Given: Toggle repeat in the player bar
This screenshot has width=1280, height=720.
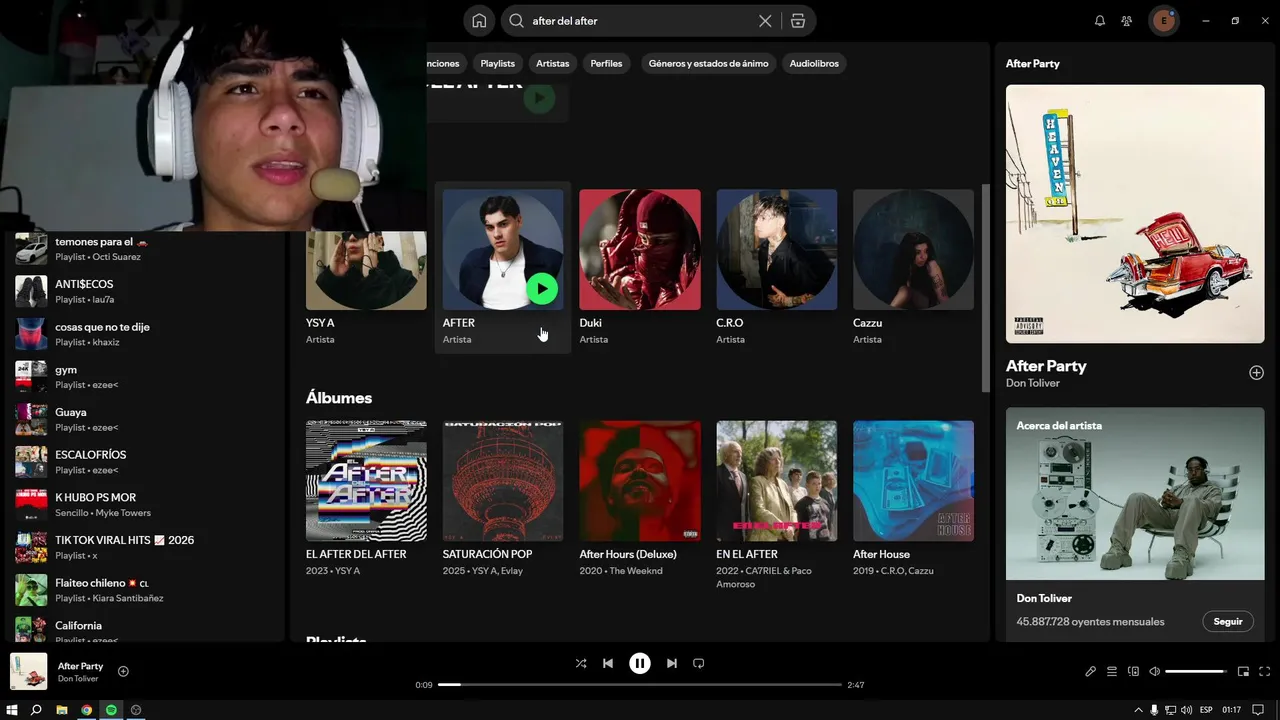Looking at the screenshot, I should [699, 663].
